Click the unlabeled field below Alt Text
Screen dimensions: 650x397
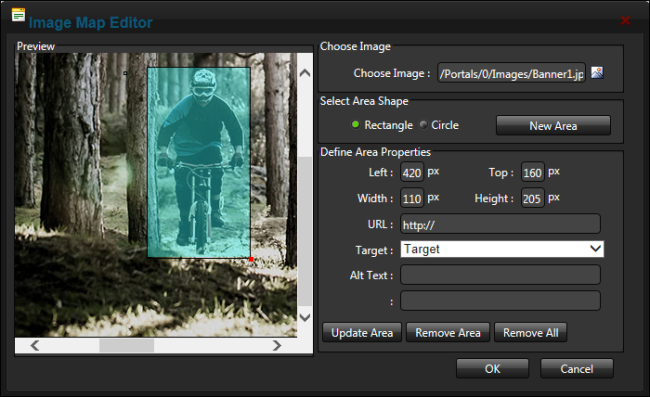500,300
